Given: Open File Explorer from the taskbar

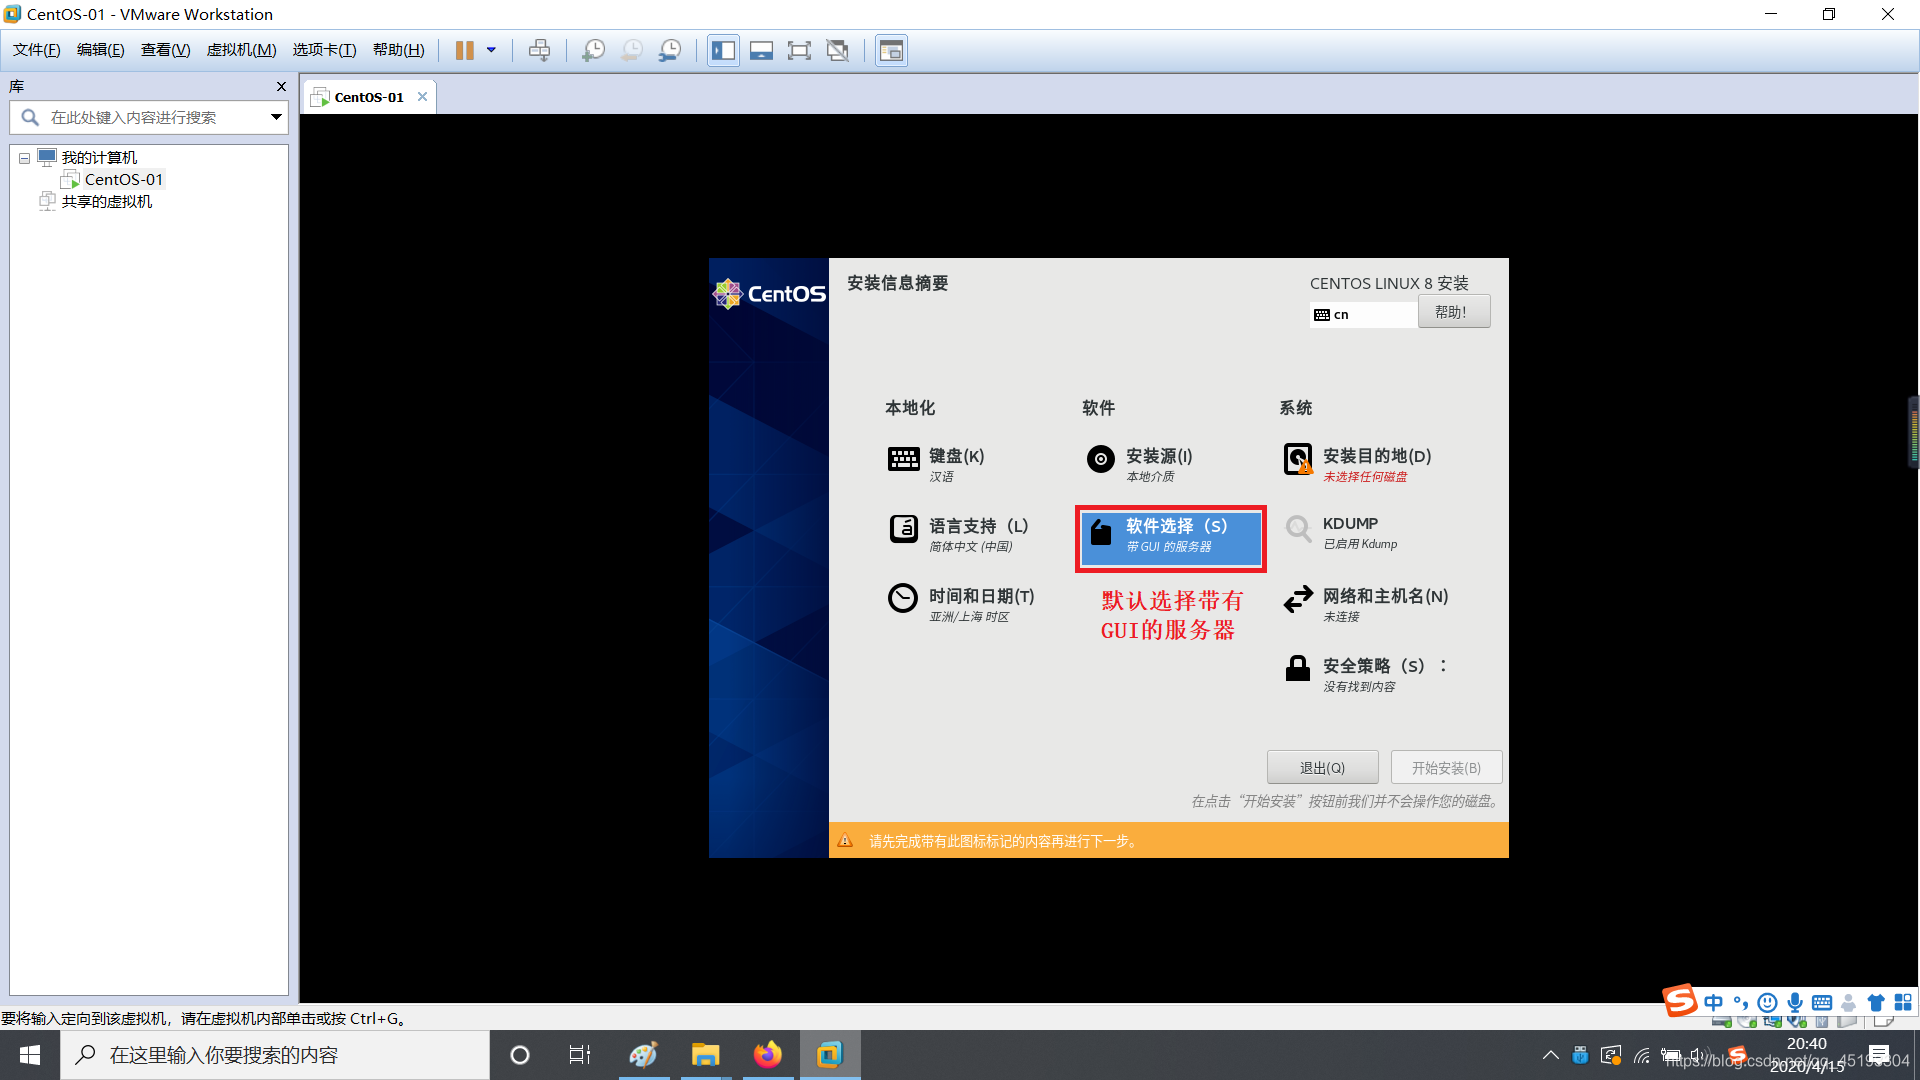Looking at the screenshot, I should (705, 1055).
